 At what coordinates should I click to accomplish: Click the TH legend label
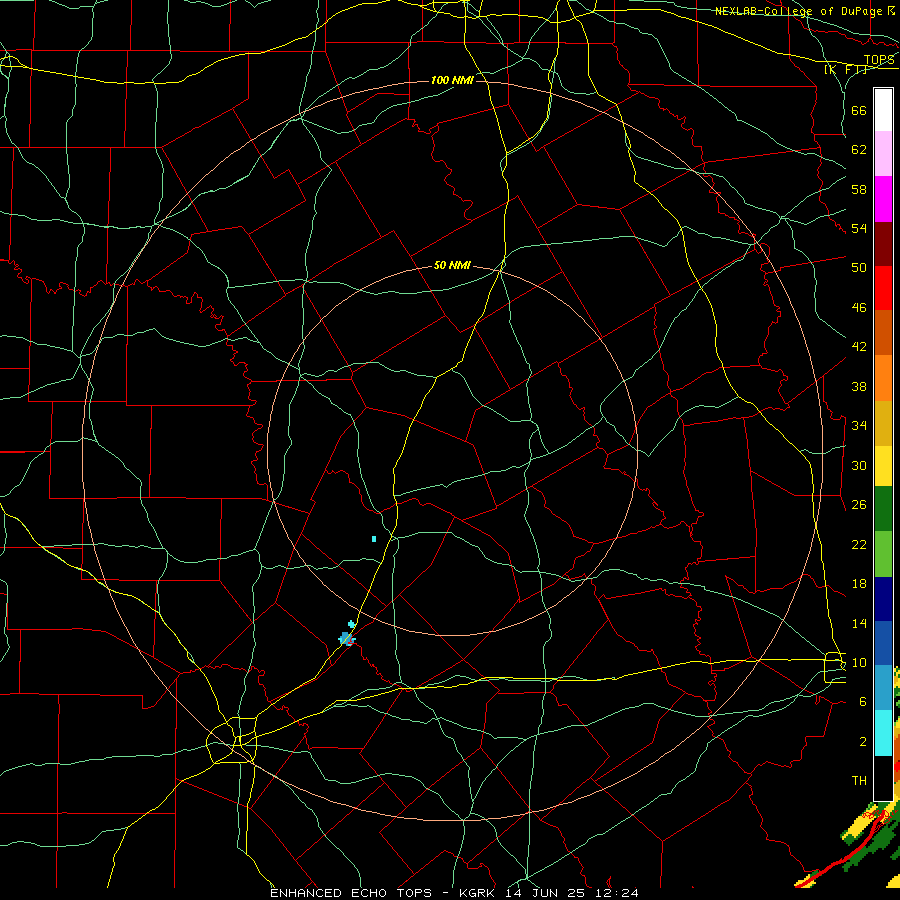coord(859,781)
